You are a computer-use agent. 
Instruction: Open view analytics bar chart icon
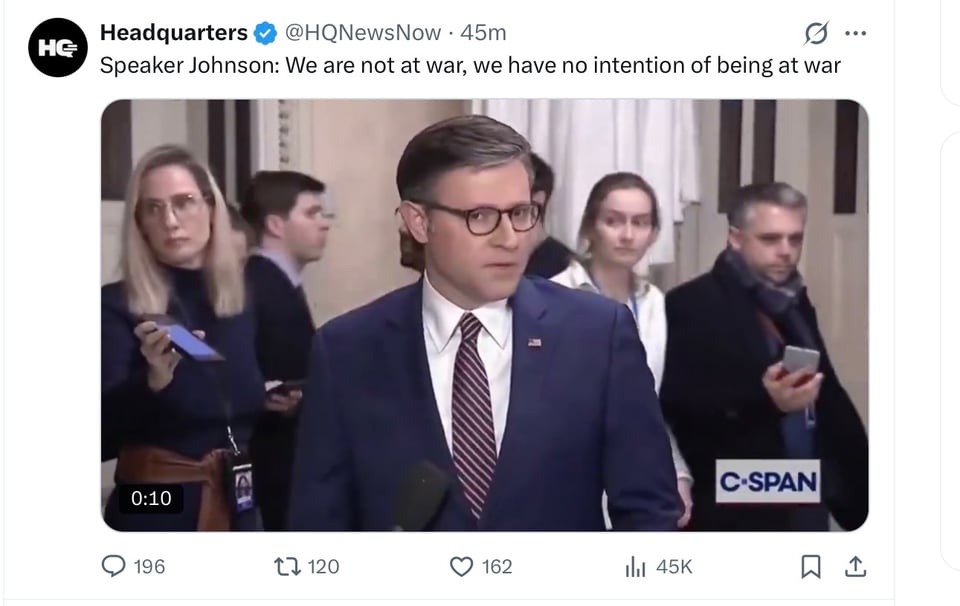tap(635, 567)
